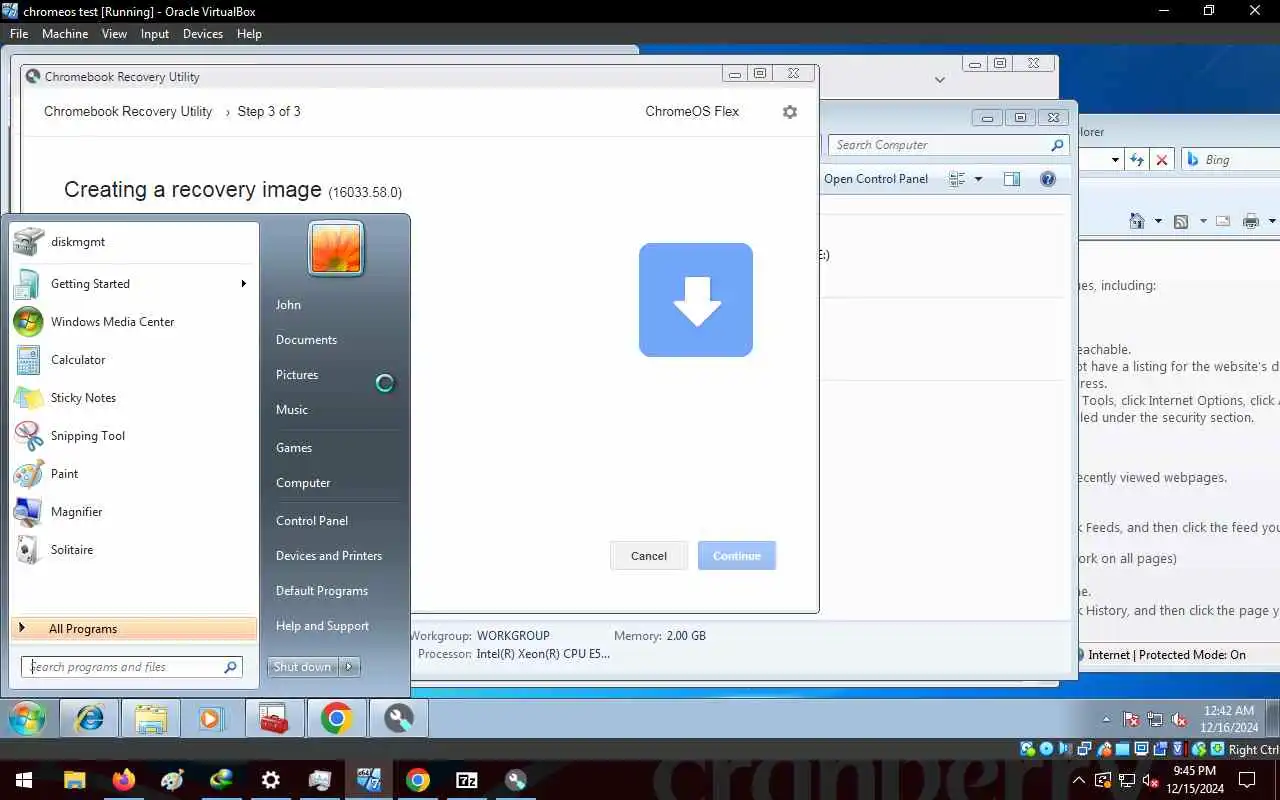Viewport: 1280px width, 800px height.
Task: Open the host notification center icon
Action: coord(1248,780)
